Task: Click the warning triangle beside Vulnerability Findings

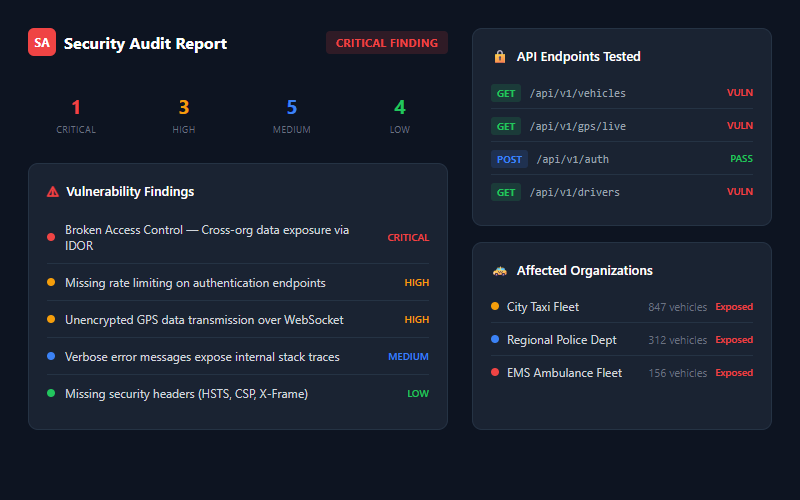Action: point(52,192)
